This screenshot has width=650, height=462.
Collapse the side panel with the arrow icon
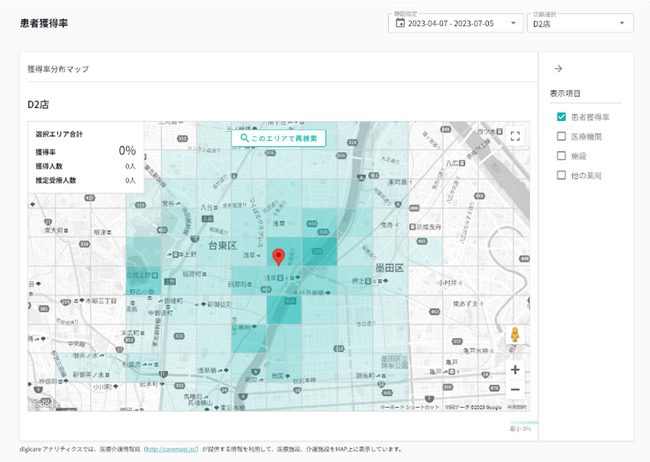(558, 68)
